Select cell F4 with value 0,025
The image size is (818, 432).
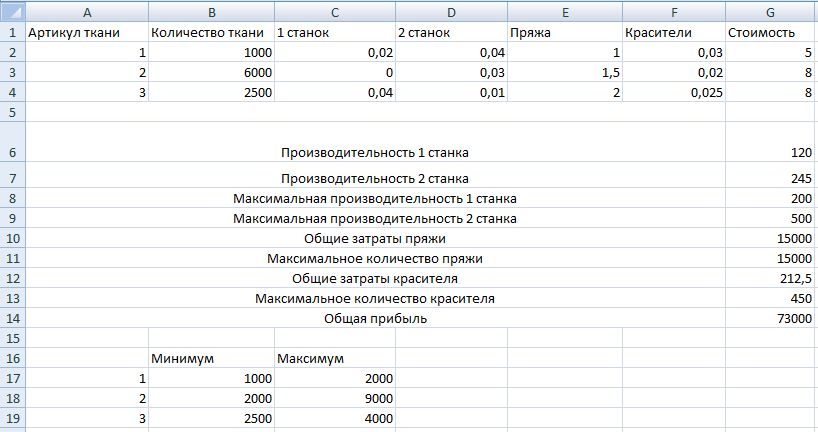point(674,92)
